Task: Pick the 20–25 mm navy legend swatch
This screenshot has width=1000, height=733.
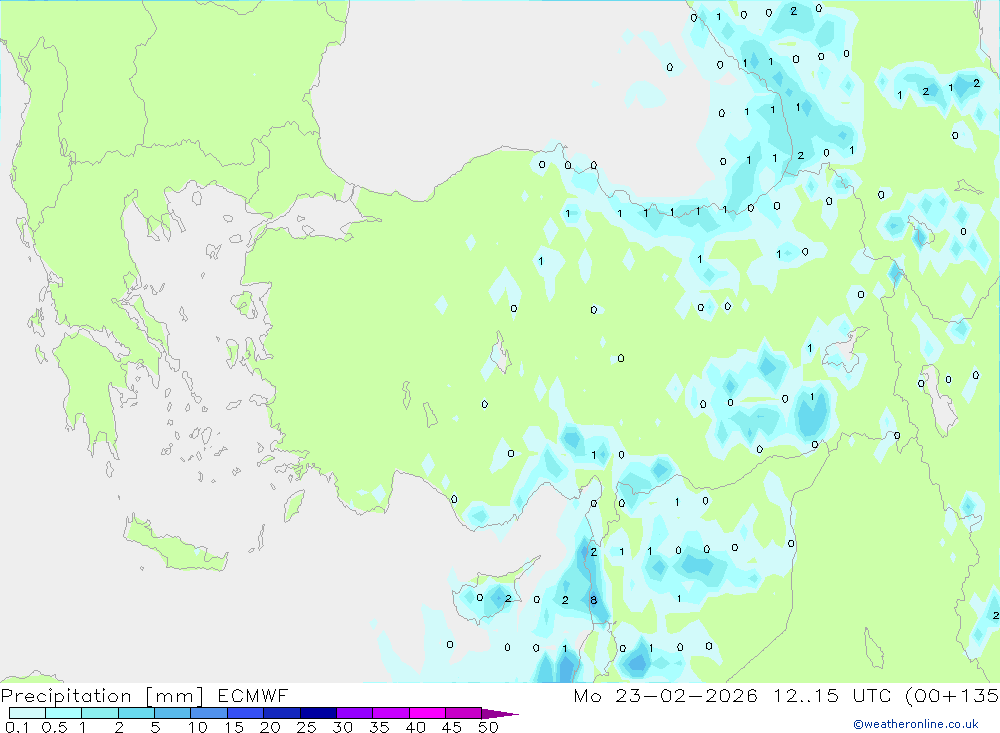Action: [282, 713]
